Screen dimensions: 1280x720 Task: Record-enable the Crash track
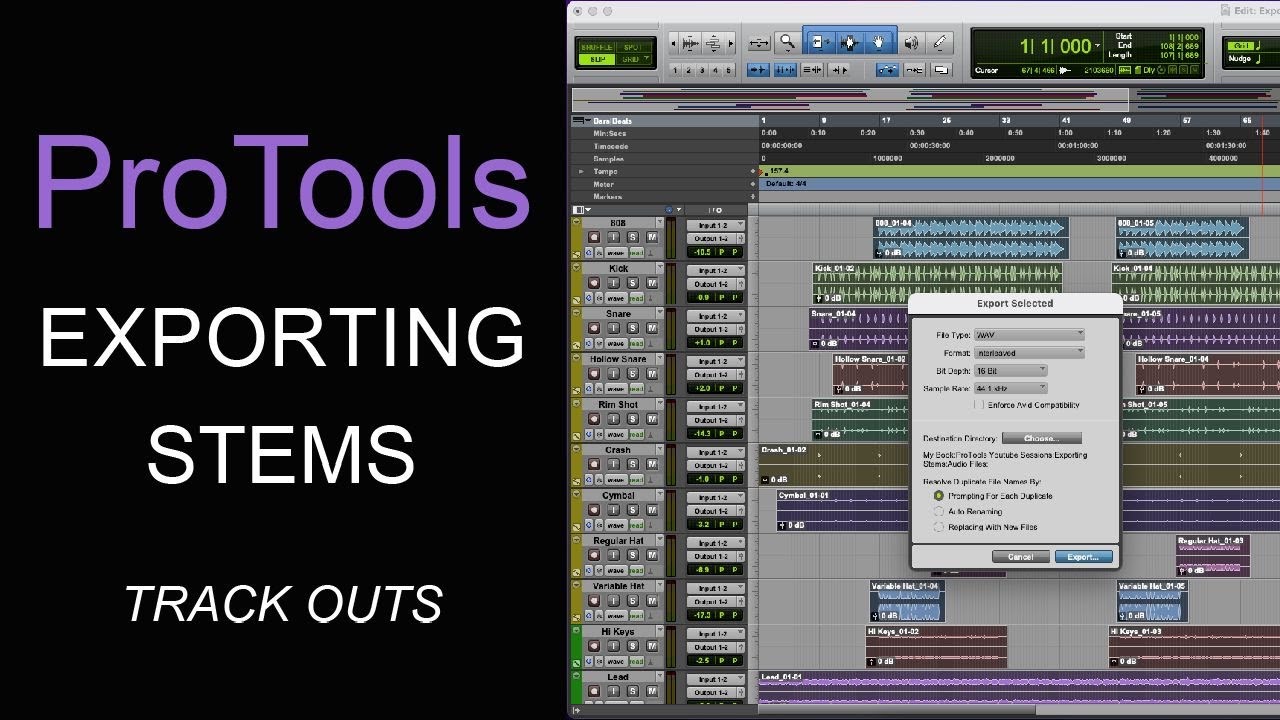[594, 464]
